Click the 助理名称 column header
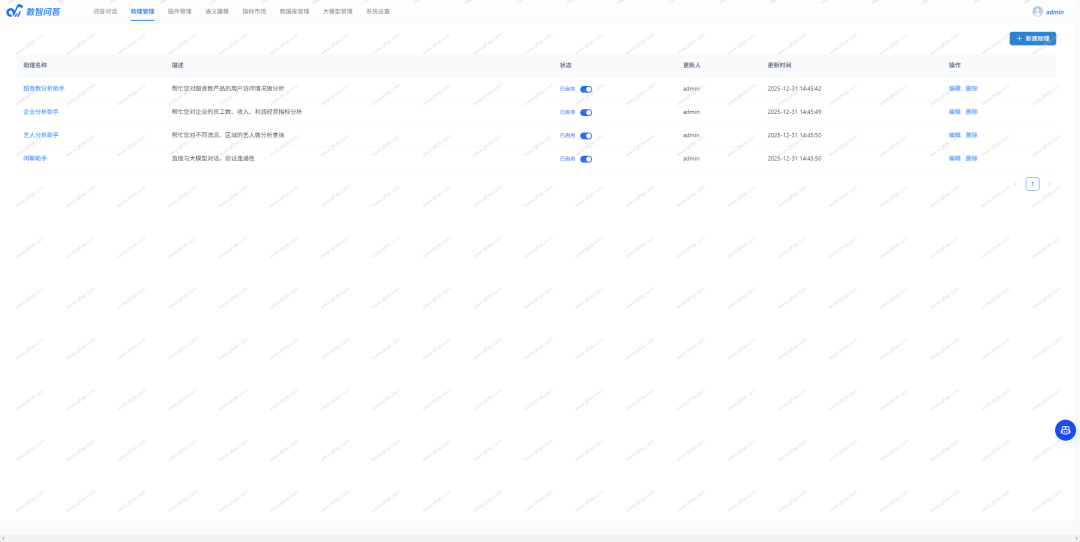Screen dimensions: 1080x542 click(35, 65)
